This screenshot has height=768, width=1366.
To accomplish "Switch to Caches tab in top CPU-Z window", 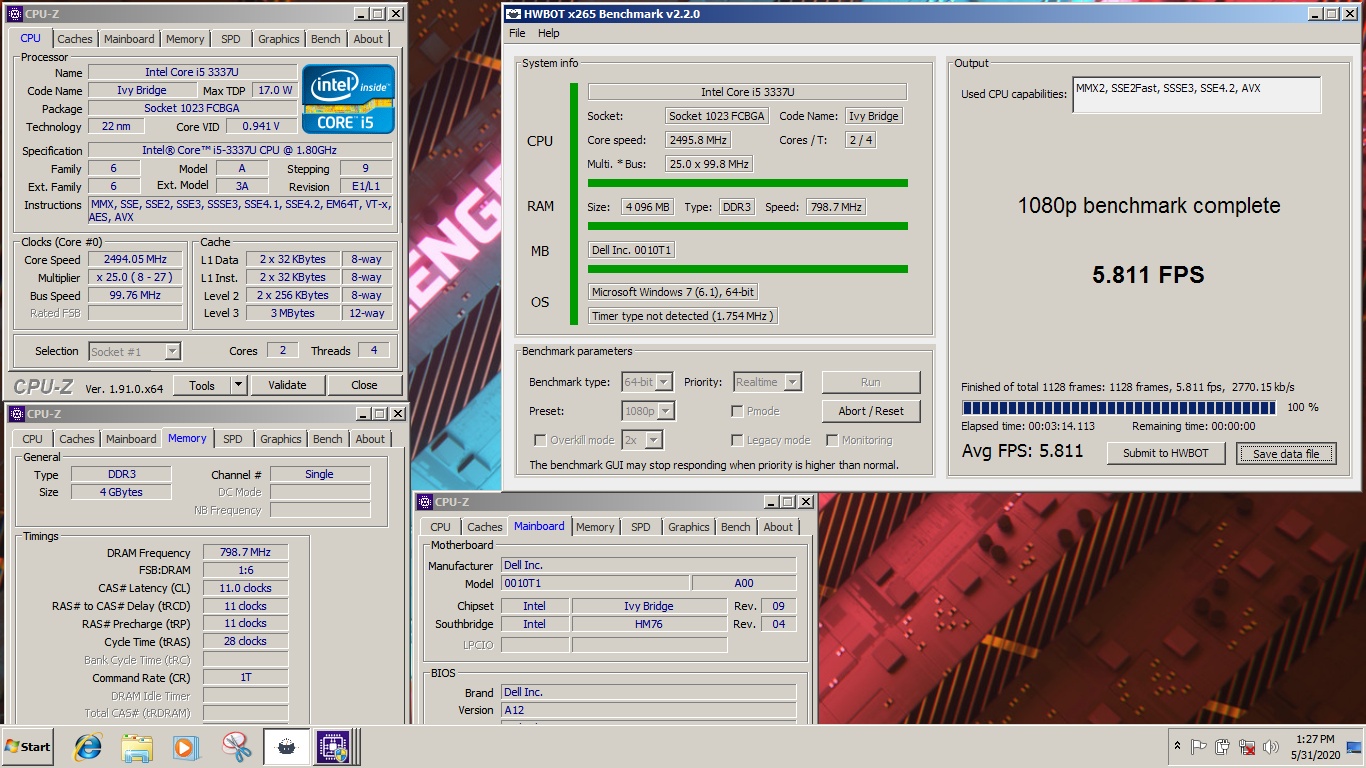I will 75,39.
